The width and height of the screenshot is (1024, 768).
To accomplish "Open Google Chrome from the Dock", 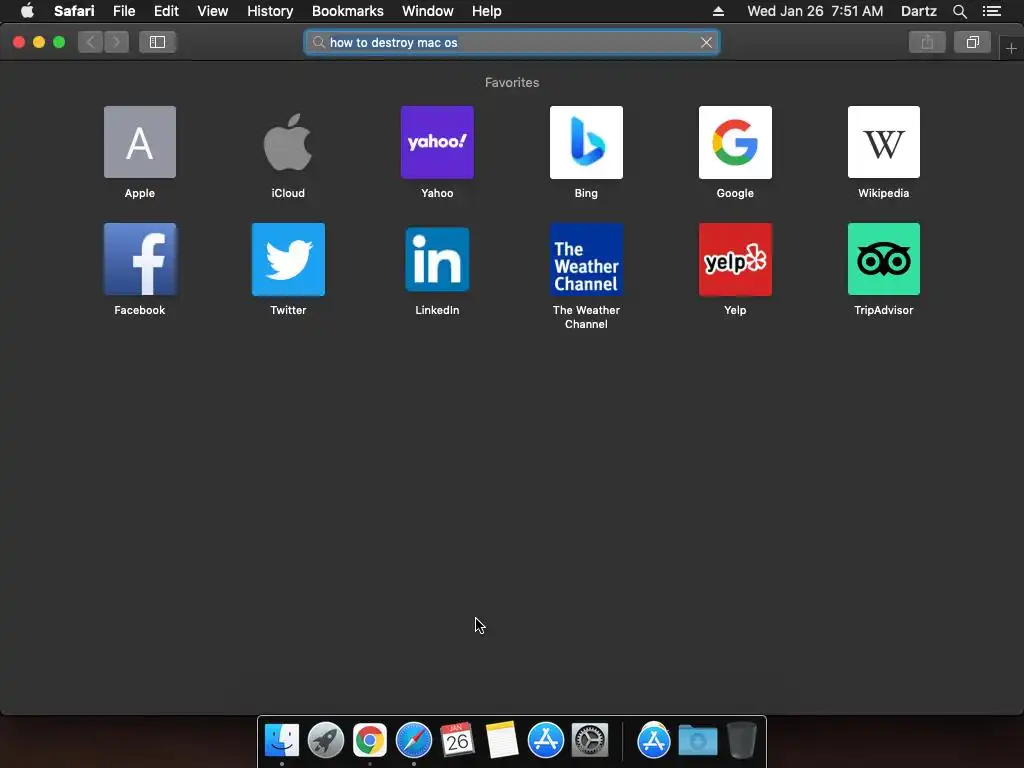I will tap(370, 740).
